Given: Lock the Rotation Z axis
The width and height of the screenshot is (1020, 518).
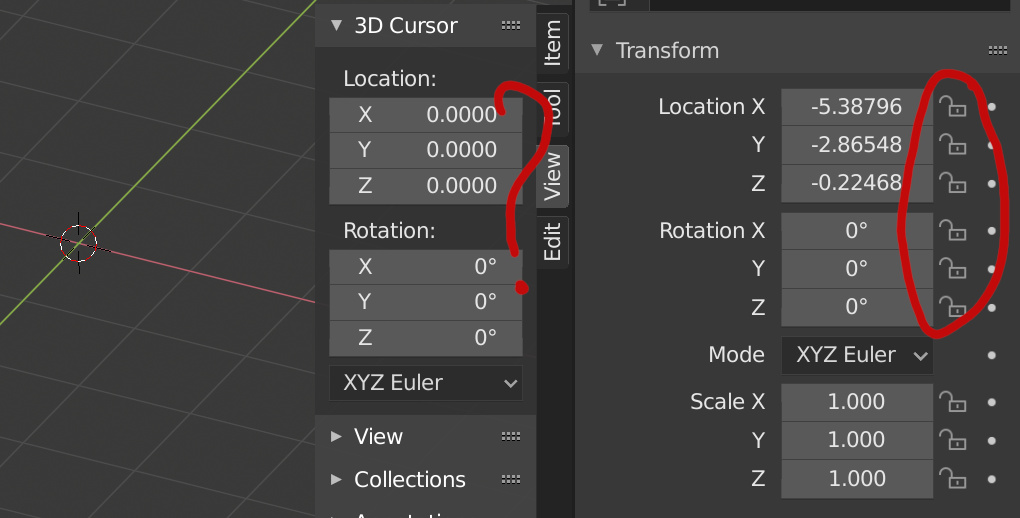Looking at the screenshot, I should (953, 307).
